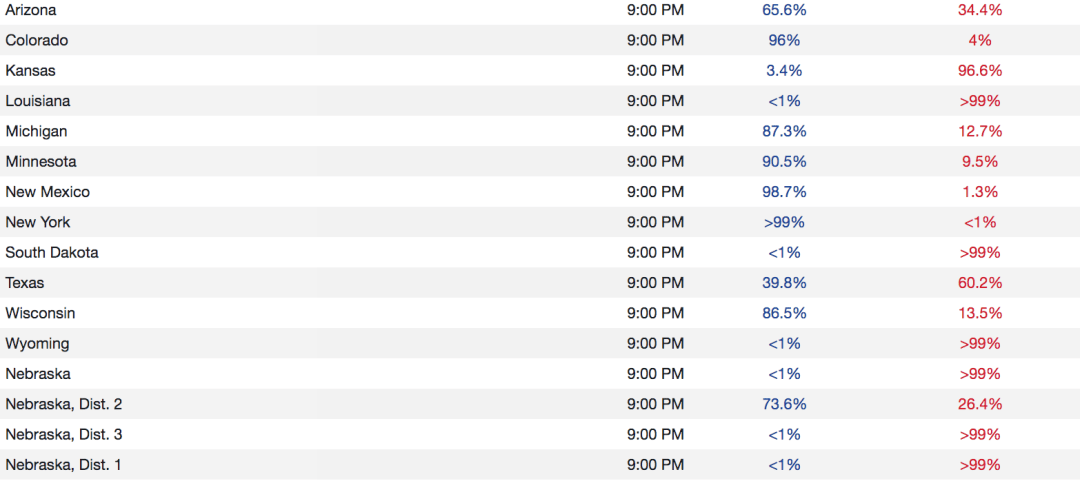Viewport: 1080px width, 481px height.
Task: Click Nebraska, Dist. 2 row label
Action: 64,404
